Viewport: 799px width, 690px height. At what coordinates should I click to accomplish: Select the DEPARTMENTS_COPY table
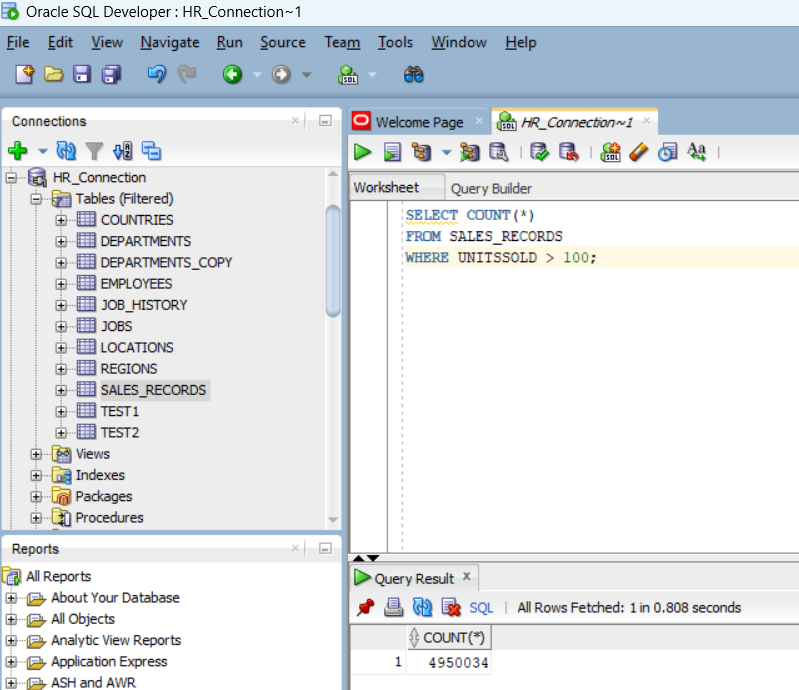click(x=166, y=262)
